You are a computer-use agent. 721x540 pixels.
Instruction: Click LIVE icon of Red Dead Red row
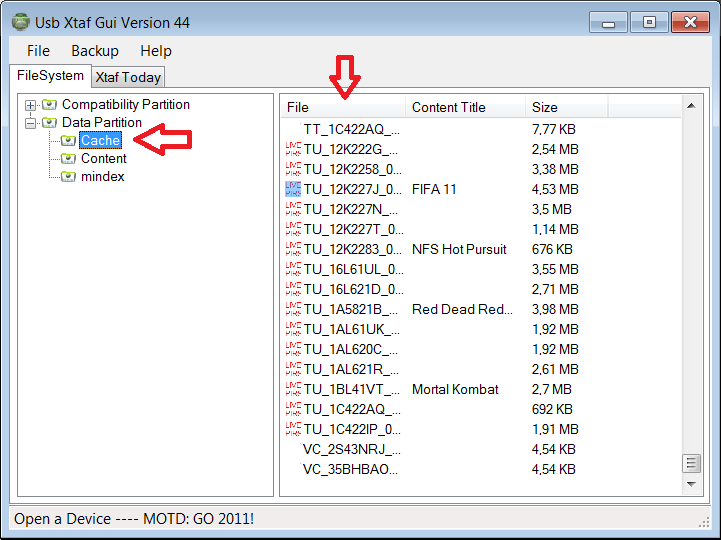pyautogui.click(x=293, y=309)
